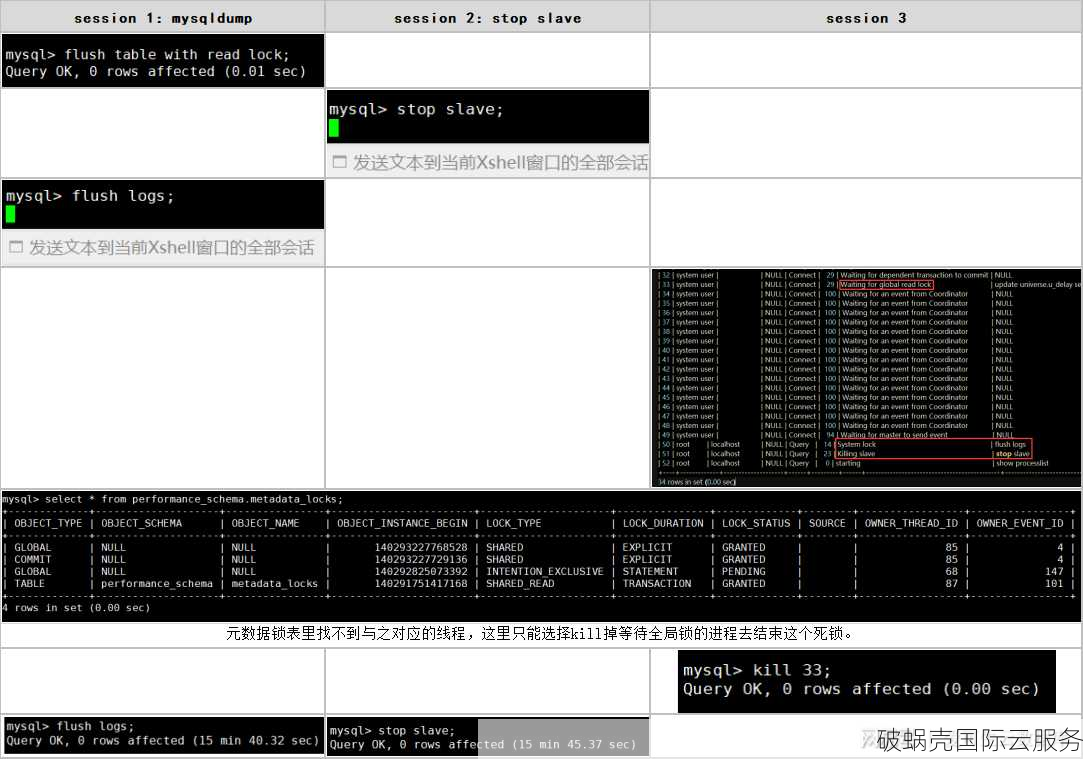Click the TABLE object type cell
The height and width of the screenshot is (759, 1083).
pyautogui.click(x=29, y=584)
